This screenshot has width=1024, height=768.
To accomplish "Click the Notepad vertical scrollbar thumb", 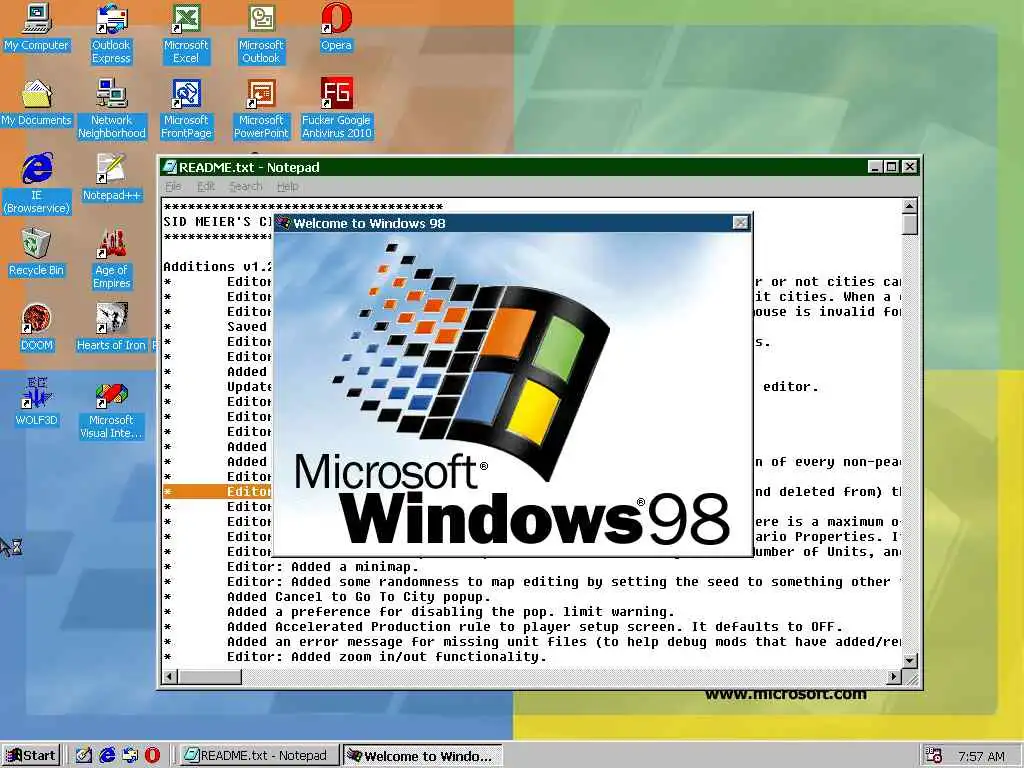I will (x=909, y=224).
